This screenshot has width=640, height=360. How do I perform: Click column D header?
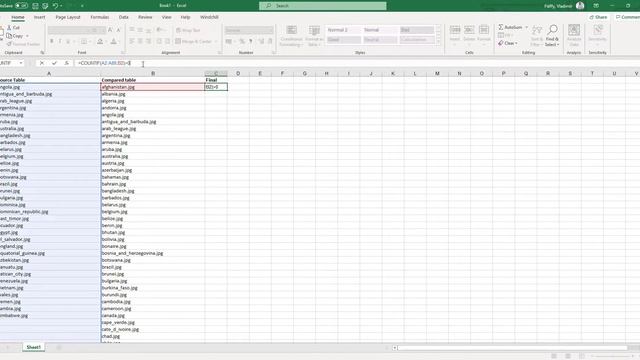238,73
